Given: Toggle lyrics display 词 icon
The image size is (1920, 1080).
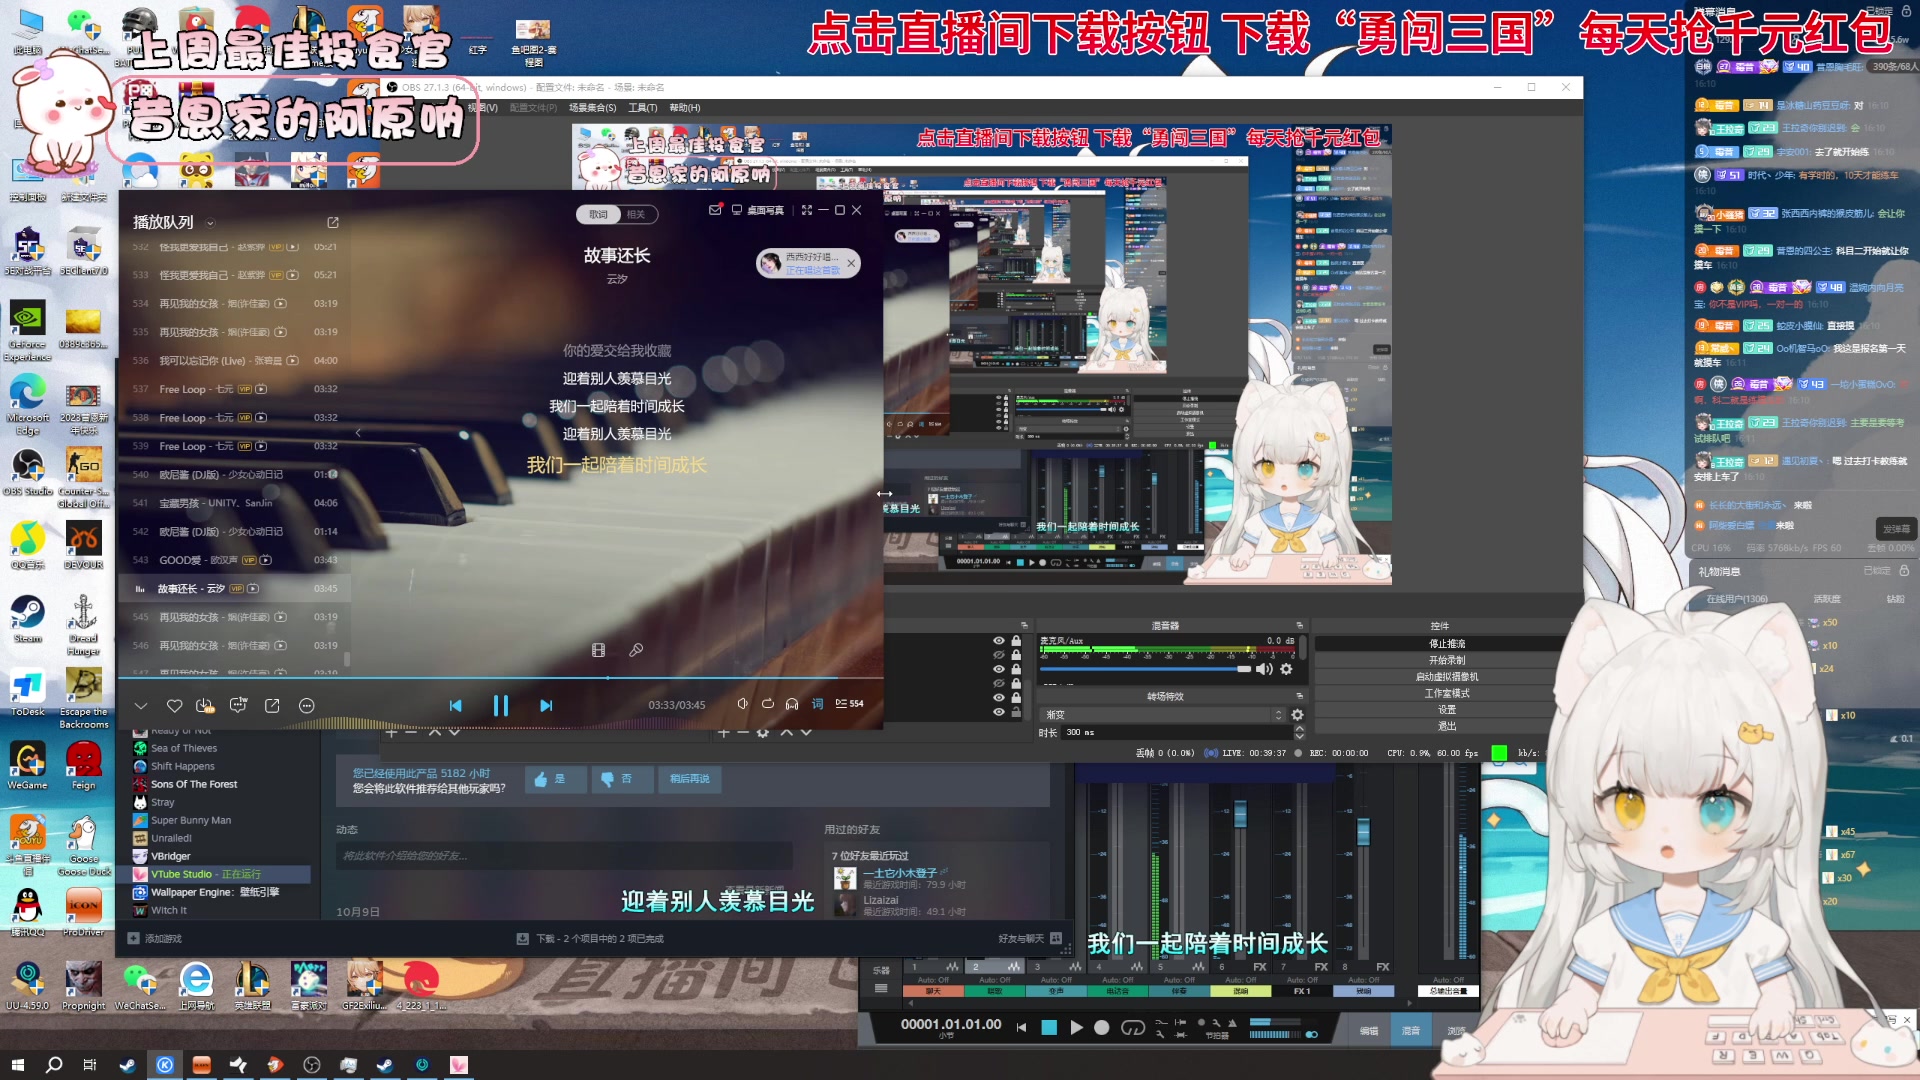Looking at the screenshot, I should pyautogui.click(x=817, y=704).
